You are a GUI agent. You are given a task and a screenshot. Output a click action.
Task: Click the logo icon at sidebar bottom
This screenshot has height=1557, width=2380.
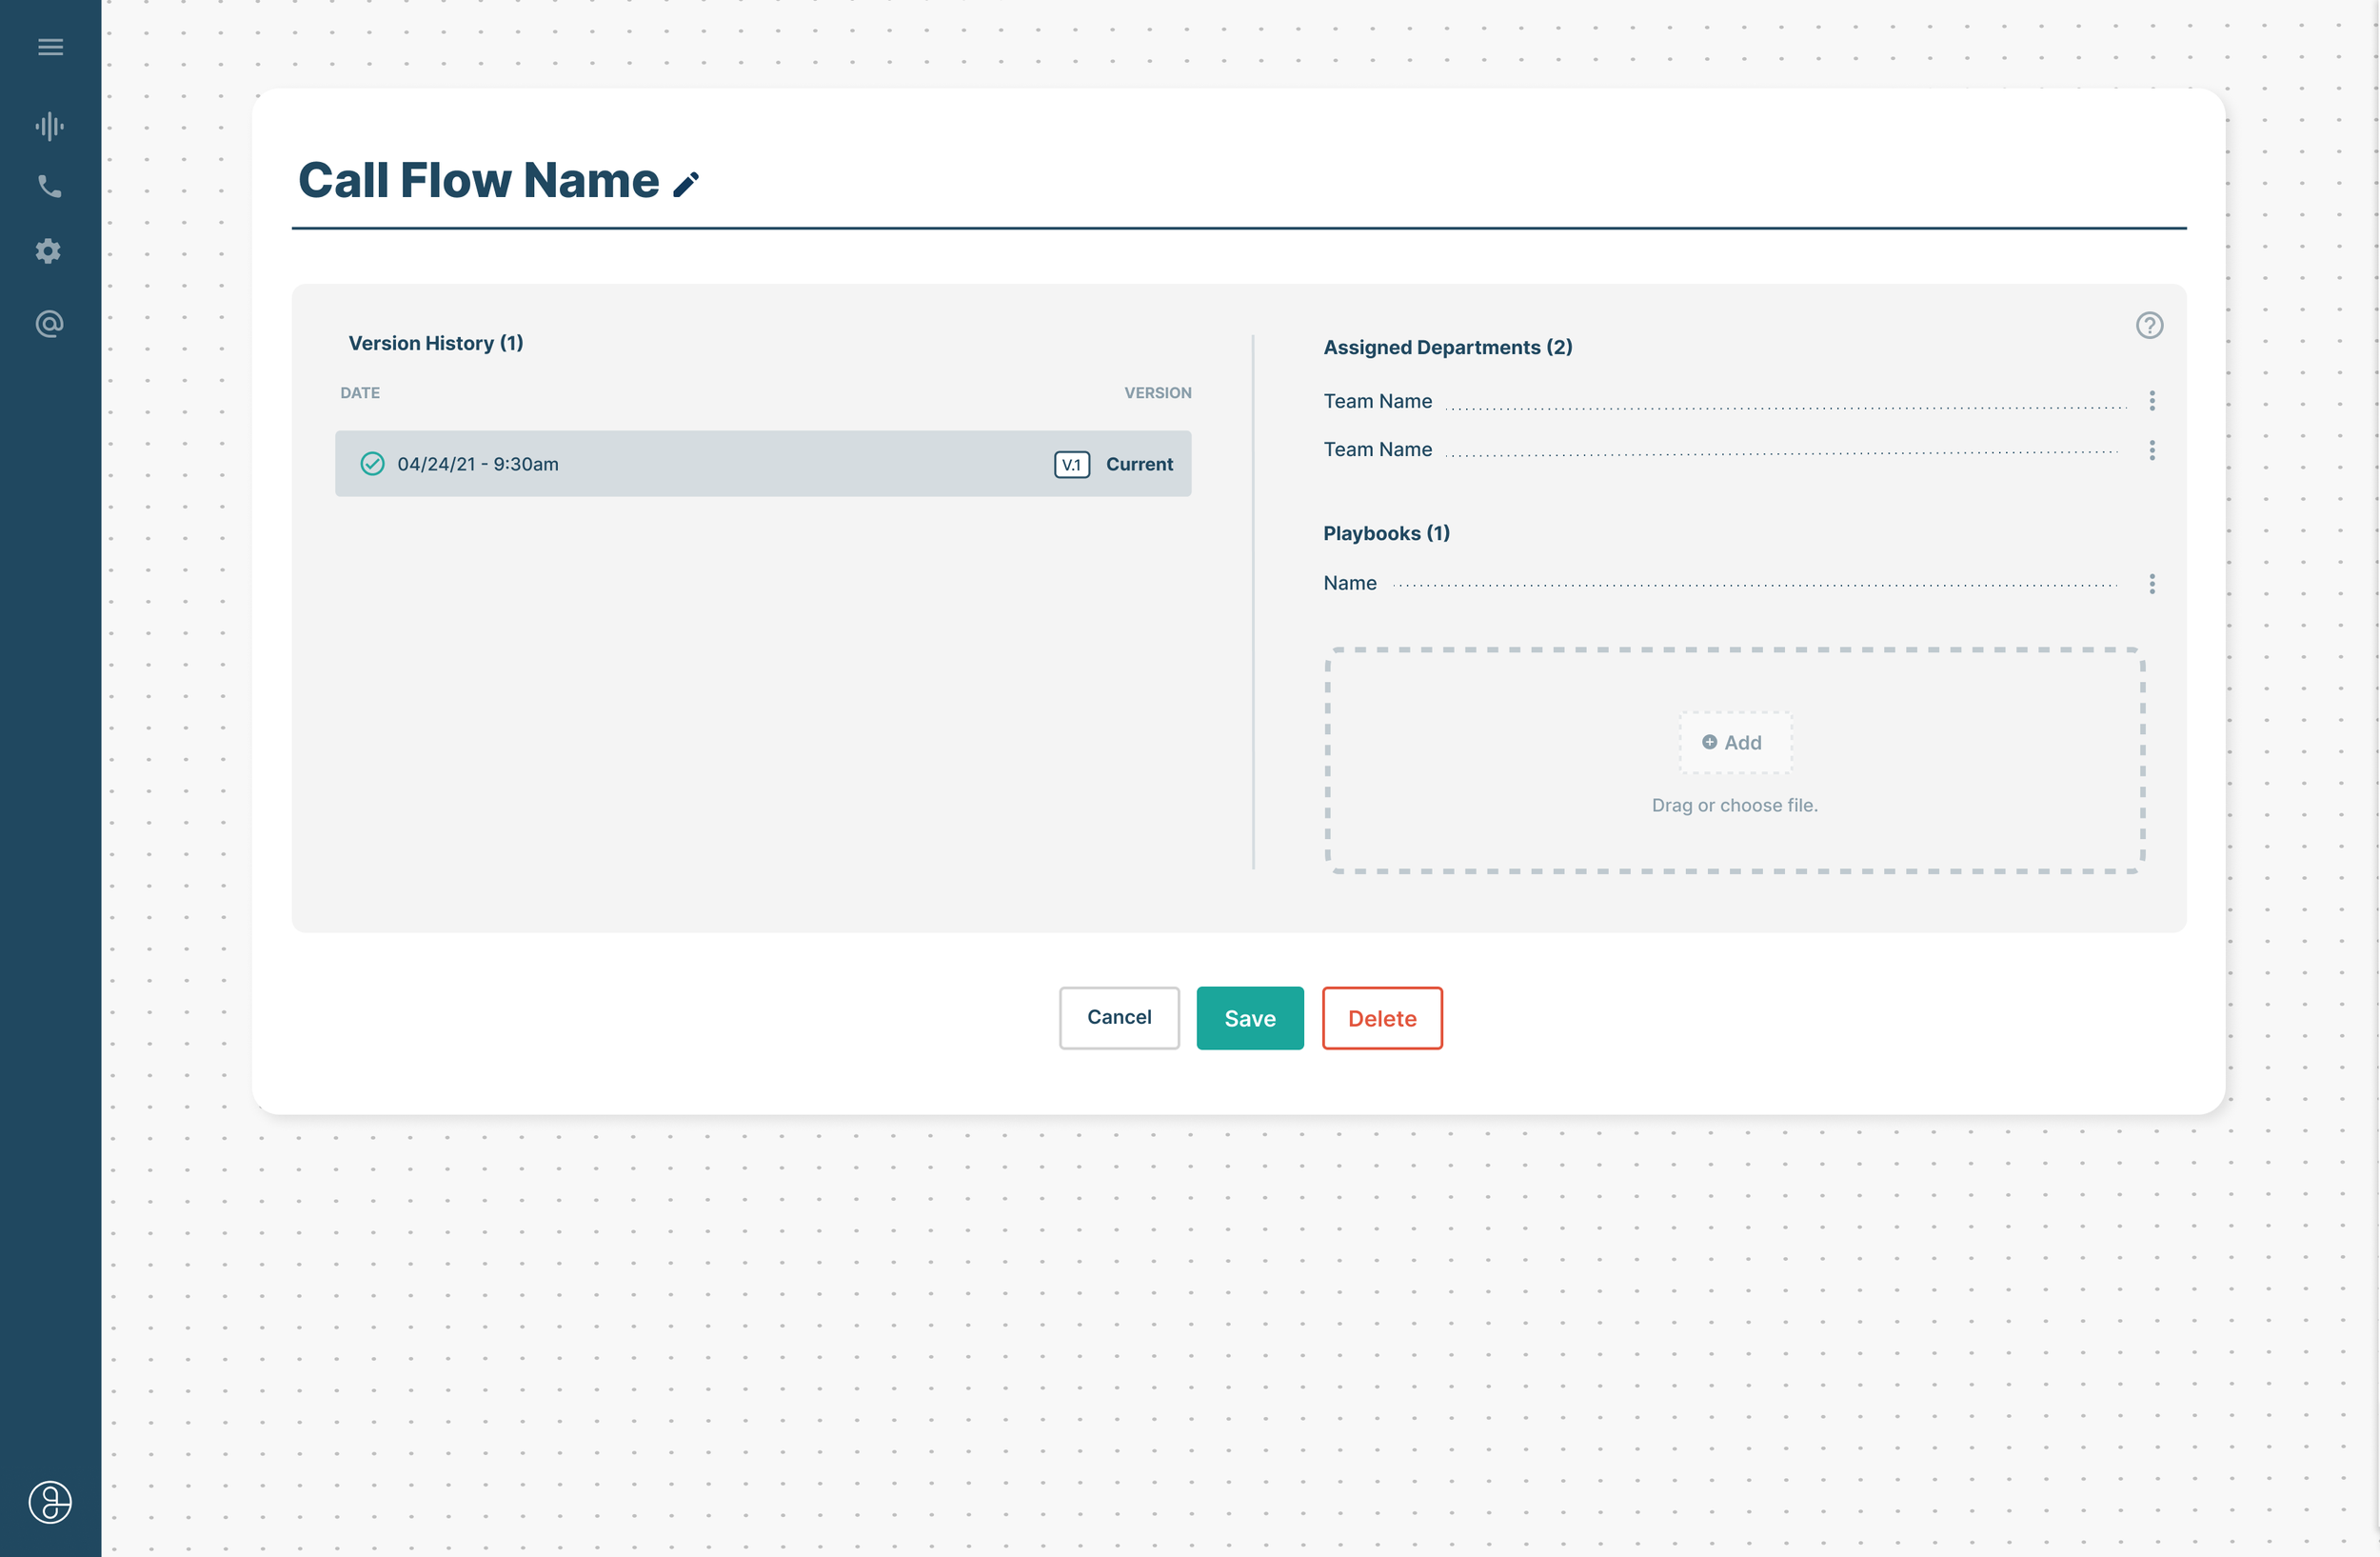pyautogui.click(x=50, y=1502)
